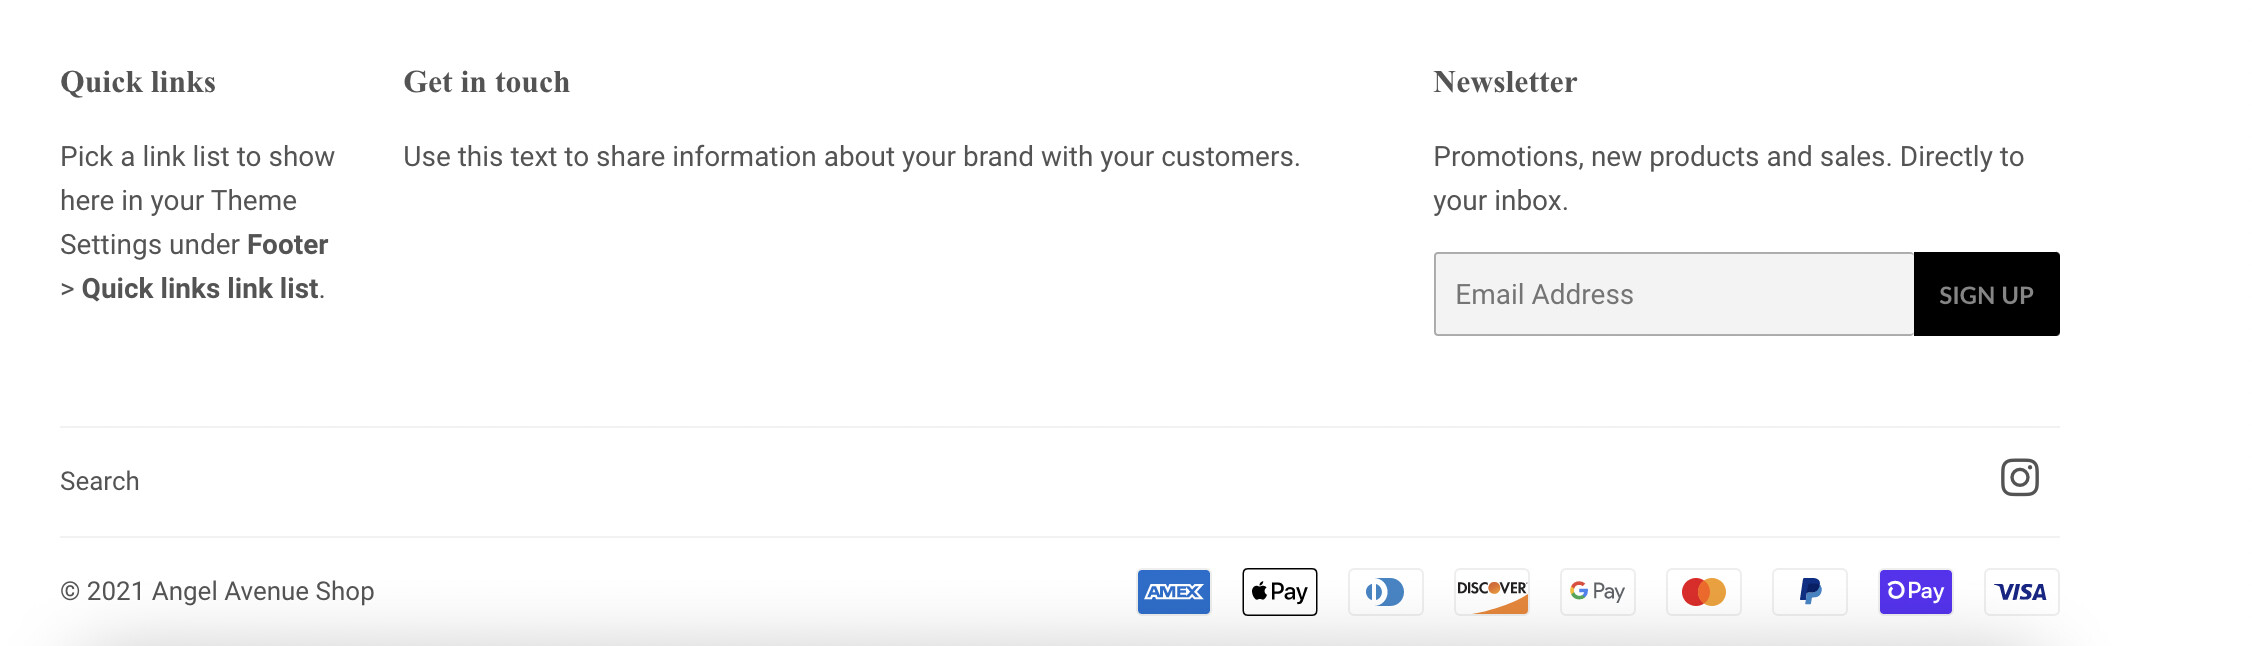Click the Quick links heading

click(138, 82)
